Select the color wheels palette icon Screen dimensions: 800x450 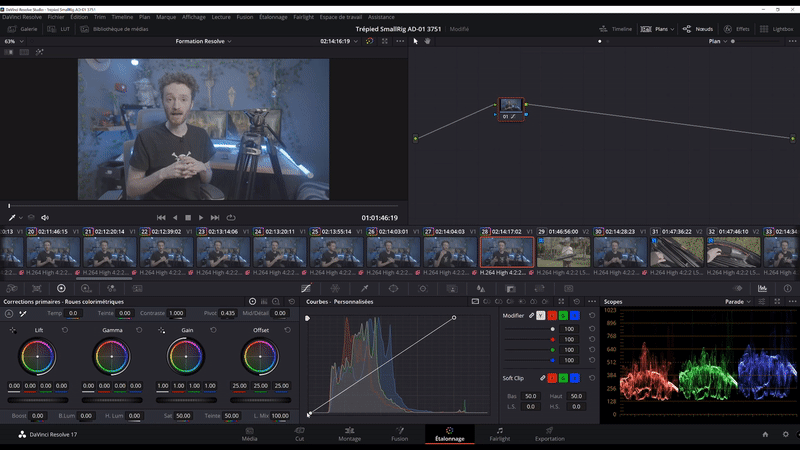pyautogui.click(x=61, y=288)
